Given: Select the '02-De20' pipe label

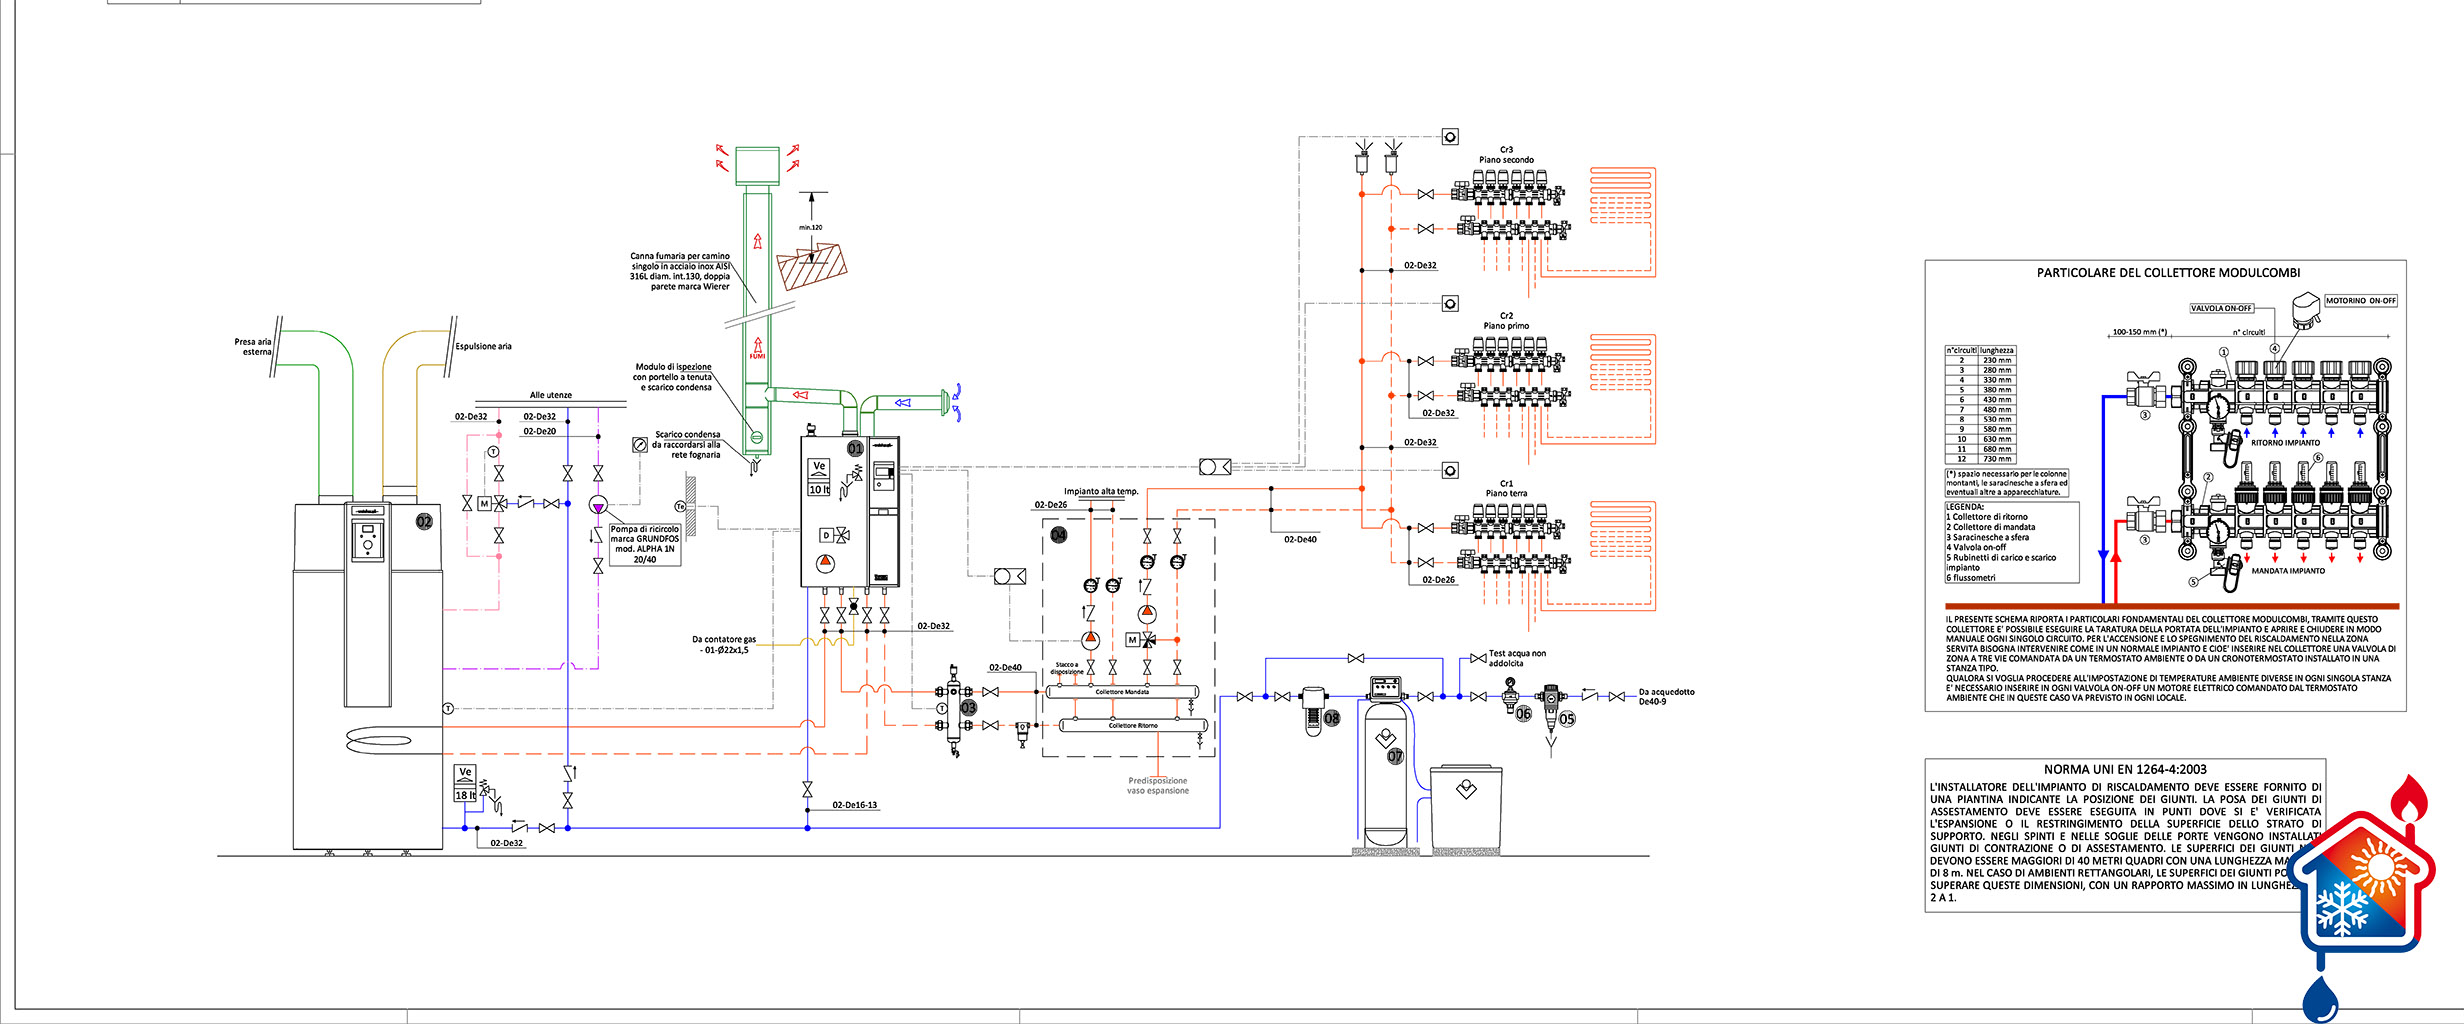Looking at the screenshot, I should tap(540, 432).
